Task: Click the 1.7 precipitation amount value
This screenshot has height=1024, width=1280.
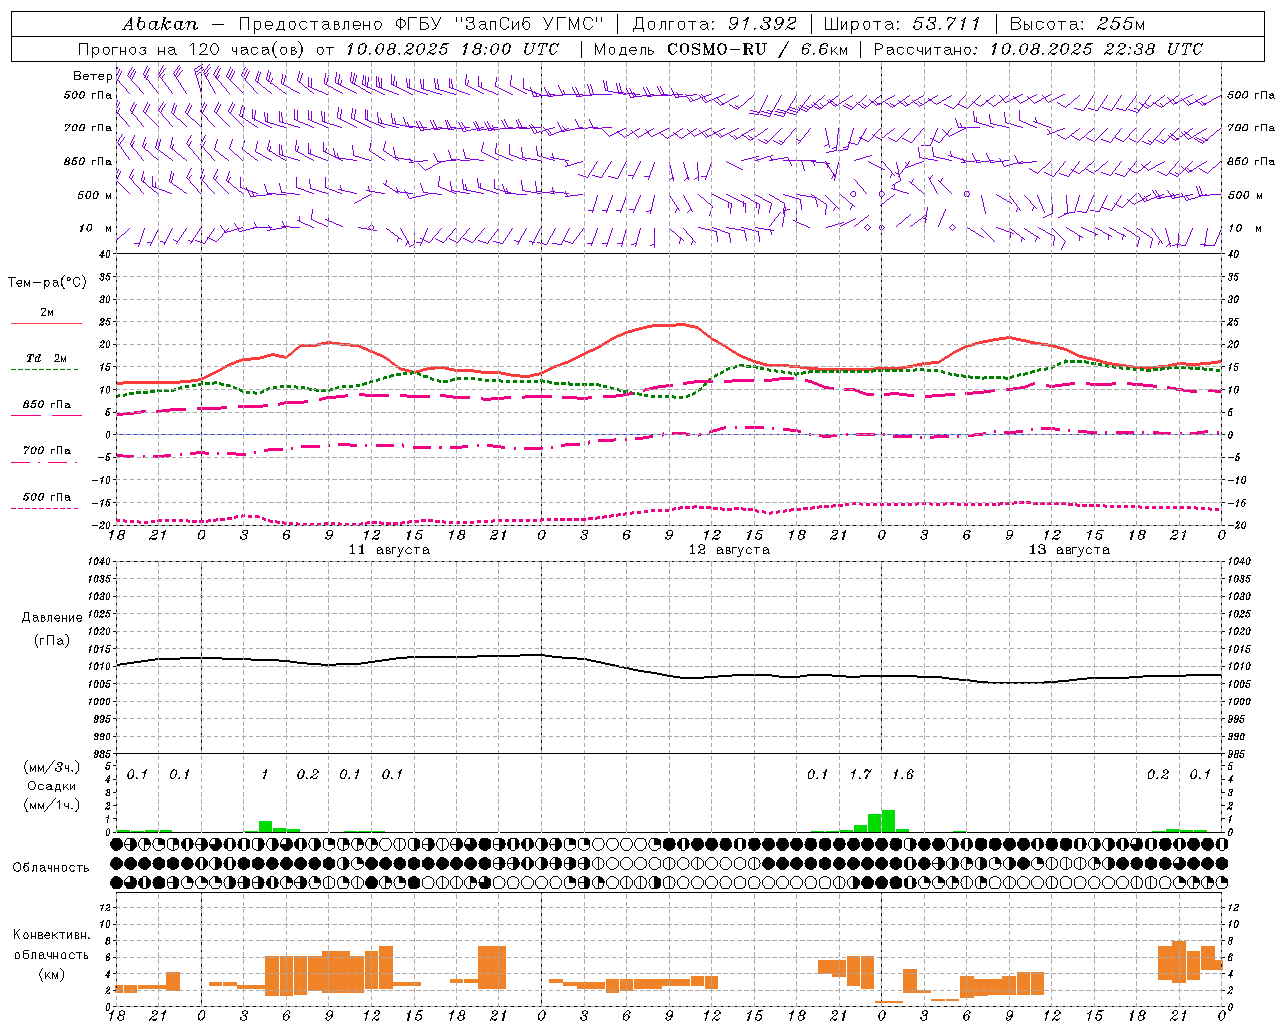Action: tap(860, 775)
